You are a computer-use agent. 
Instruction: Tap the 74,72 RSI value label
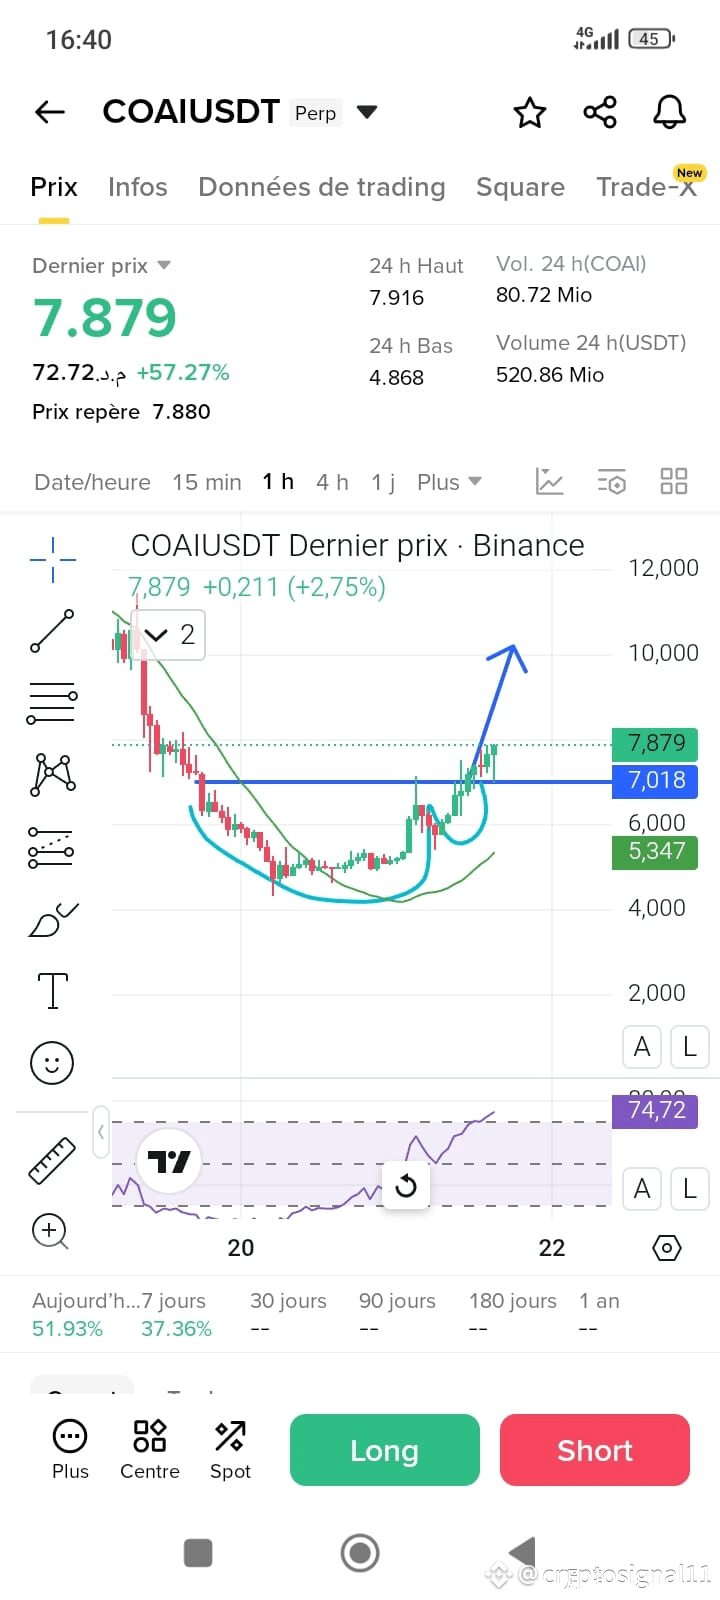656,1110
